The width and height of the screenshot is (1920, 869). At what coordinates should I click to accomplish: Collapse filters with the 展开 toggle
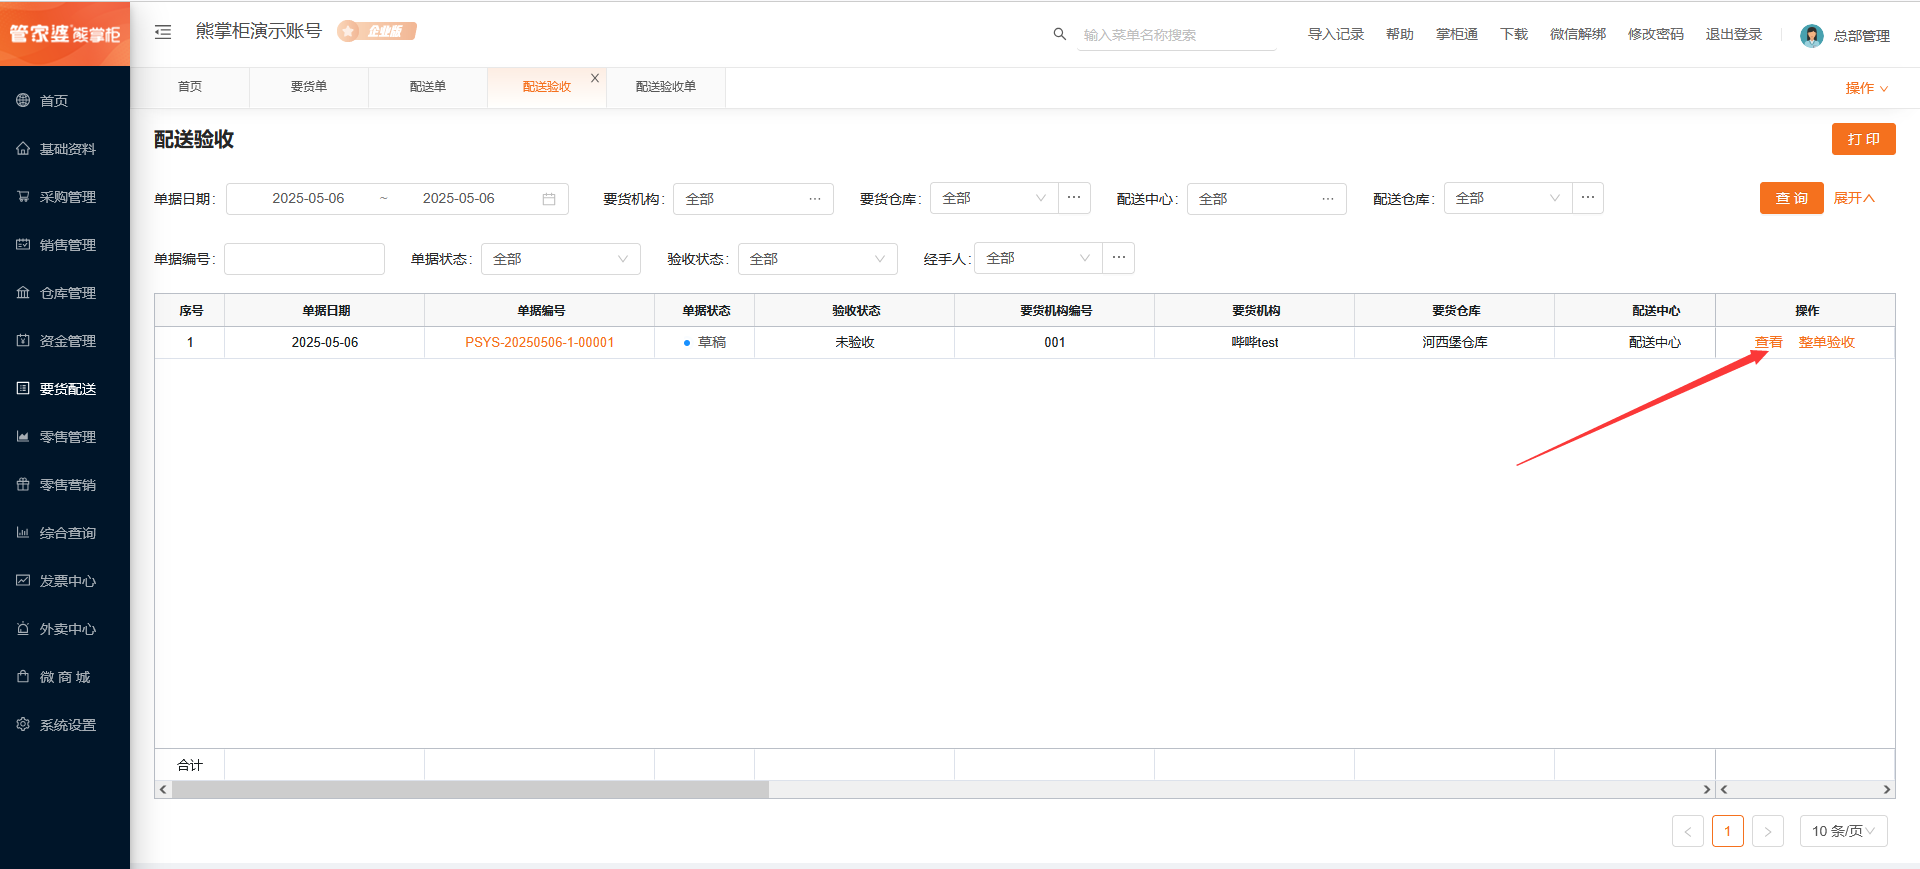coord(1853,198)
